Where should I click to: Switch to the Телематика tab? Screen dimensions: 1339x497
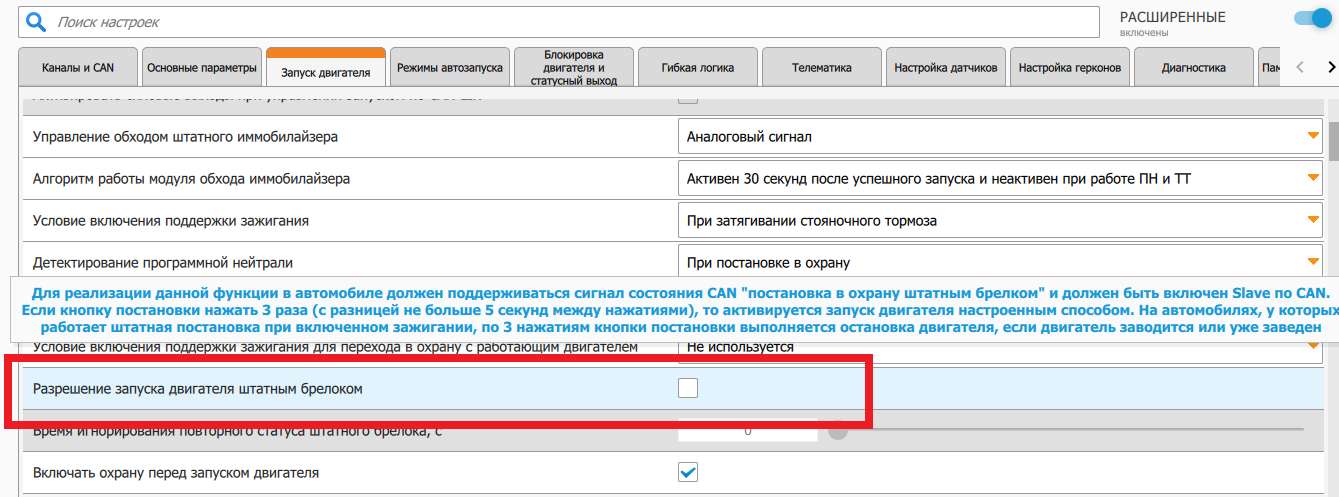(822, 68)
